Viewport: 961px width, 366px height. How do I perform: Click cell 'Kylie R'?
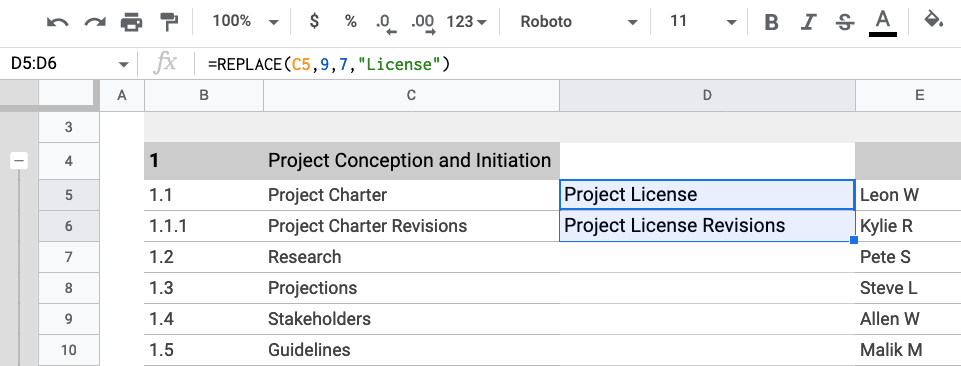[x=908, y=226]
